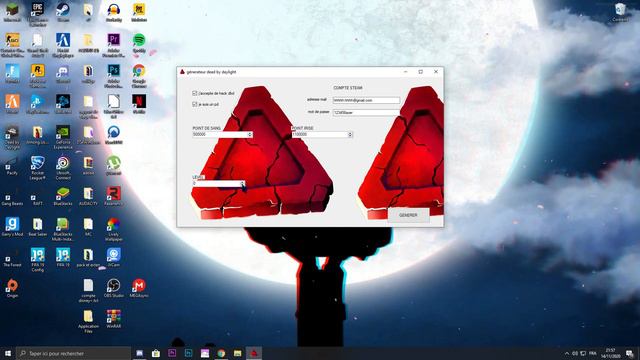The height and width of the screenshot is (360, 640).
Task: Open the Google Chrome desktop icon
Action: 139,75
